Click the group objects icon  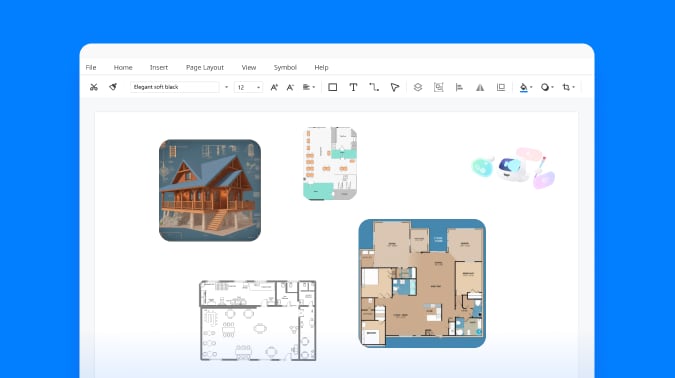coord(438,87)
